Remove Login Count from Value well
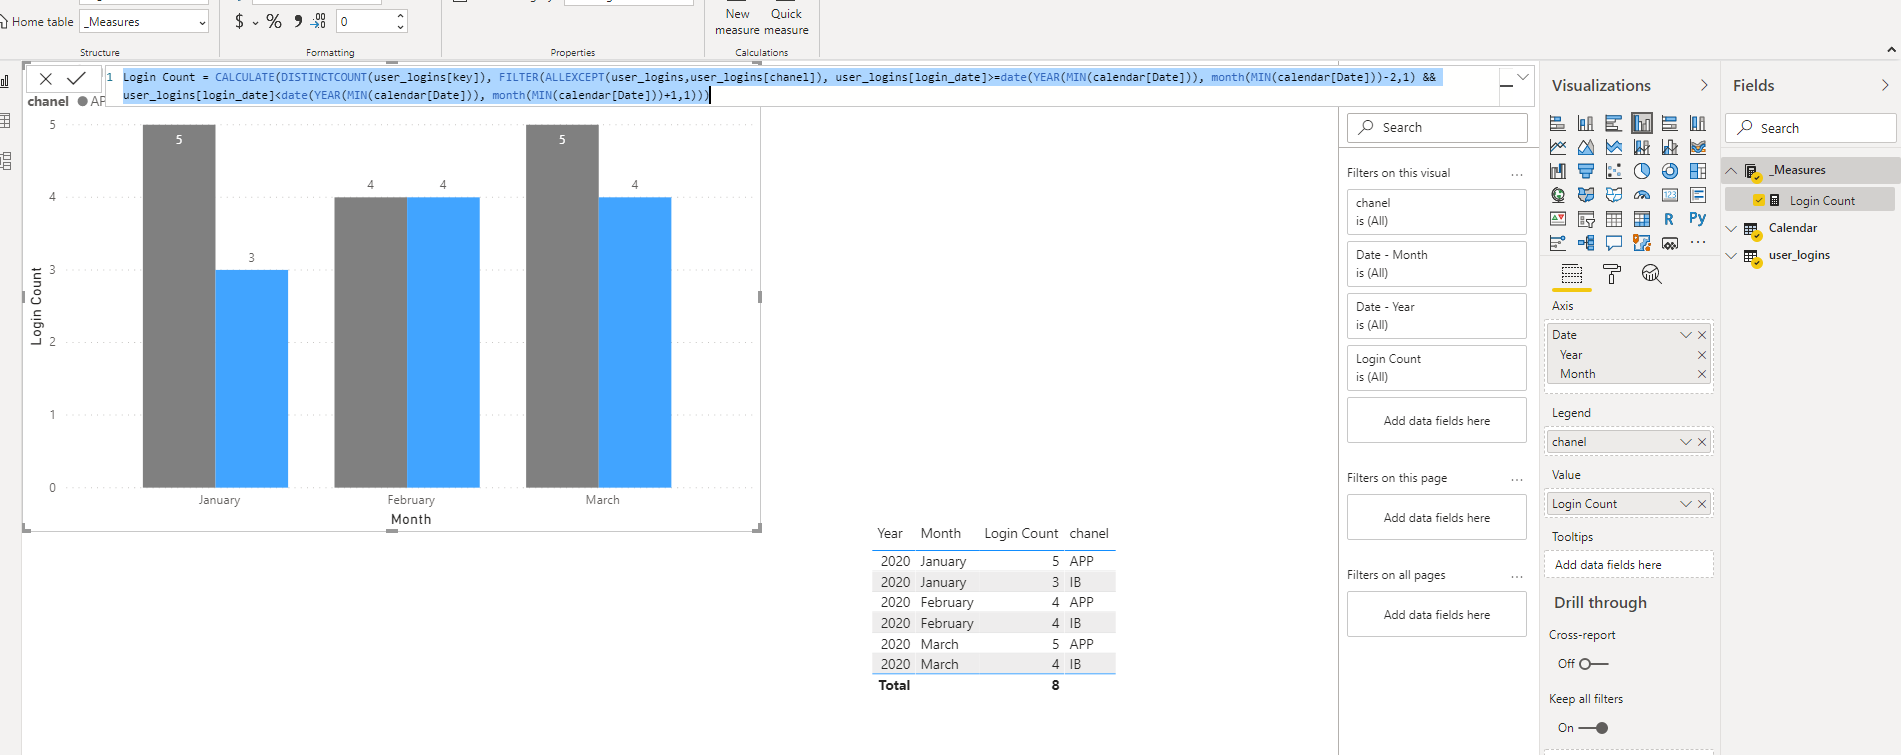Image resolution: width=1901 pixels, height=755 pixels. click(1702, 504)
